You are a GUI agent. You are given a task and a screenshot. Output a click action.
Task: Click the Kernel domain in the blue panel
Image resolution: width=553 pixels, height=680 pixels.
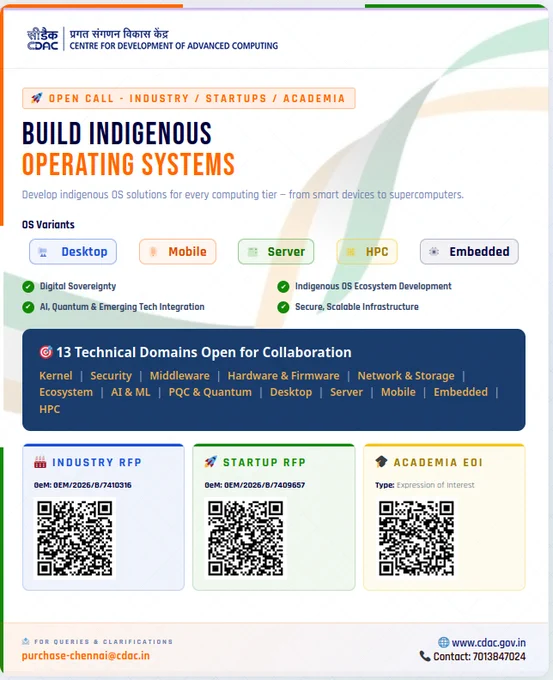(56, 376)
